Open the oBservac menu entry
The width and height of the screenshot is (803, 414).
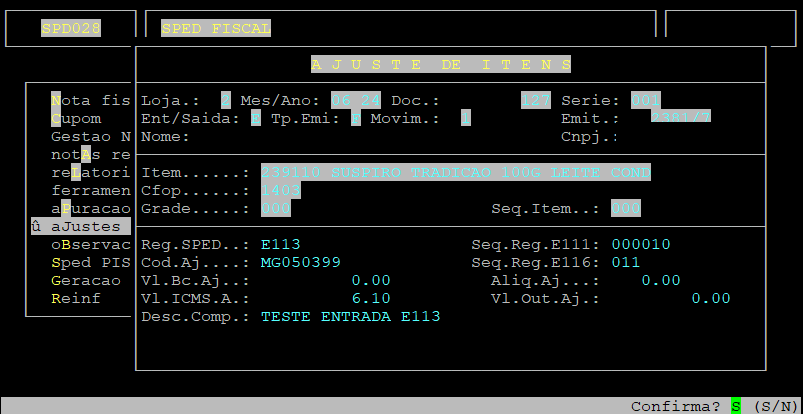pyautogui.click(x=90, y=244)
